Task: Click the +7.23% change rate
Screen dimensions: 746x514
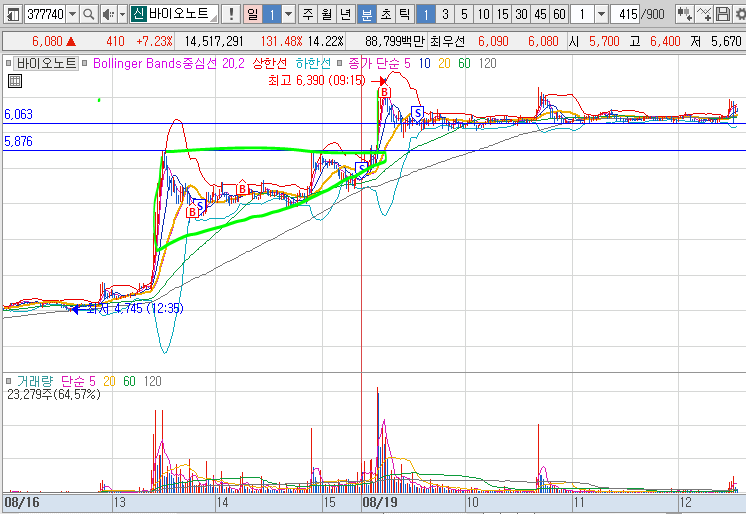Action: coord(154,41)
